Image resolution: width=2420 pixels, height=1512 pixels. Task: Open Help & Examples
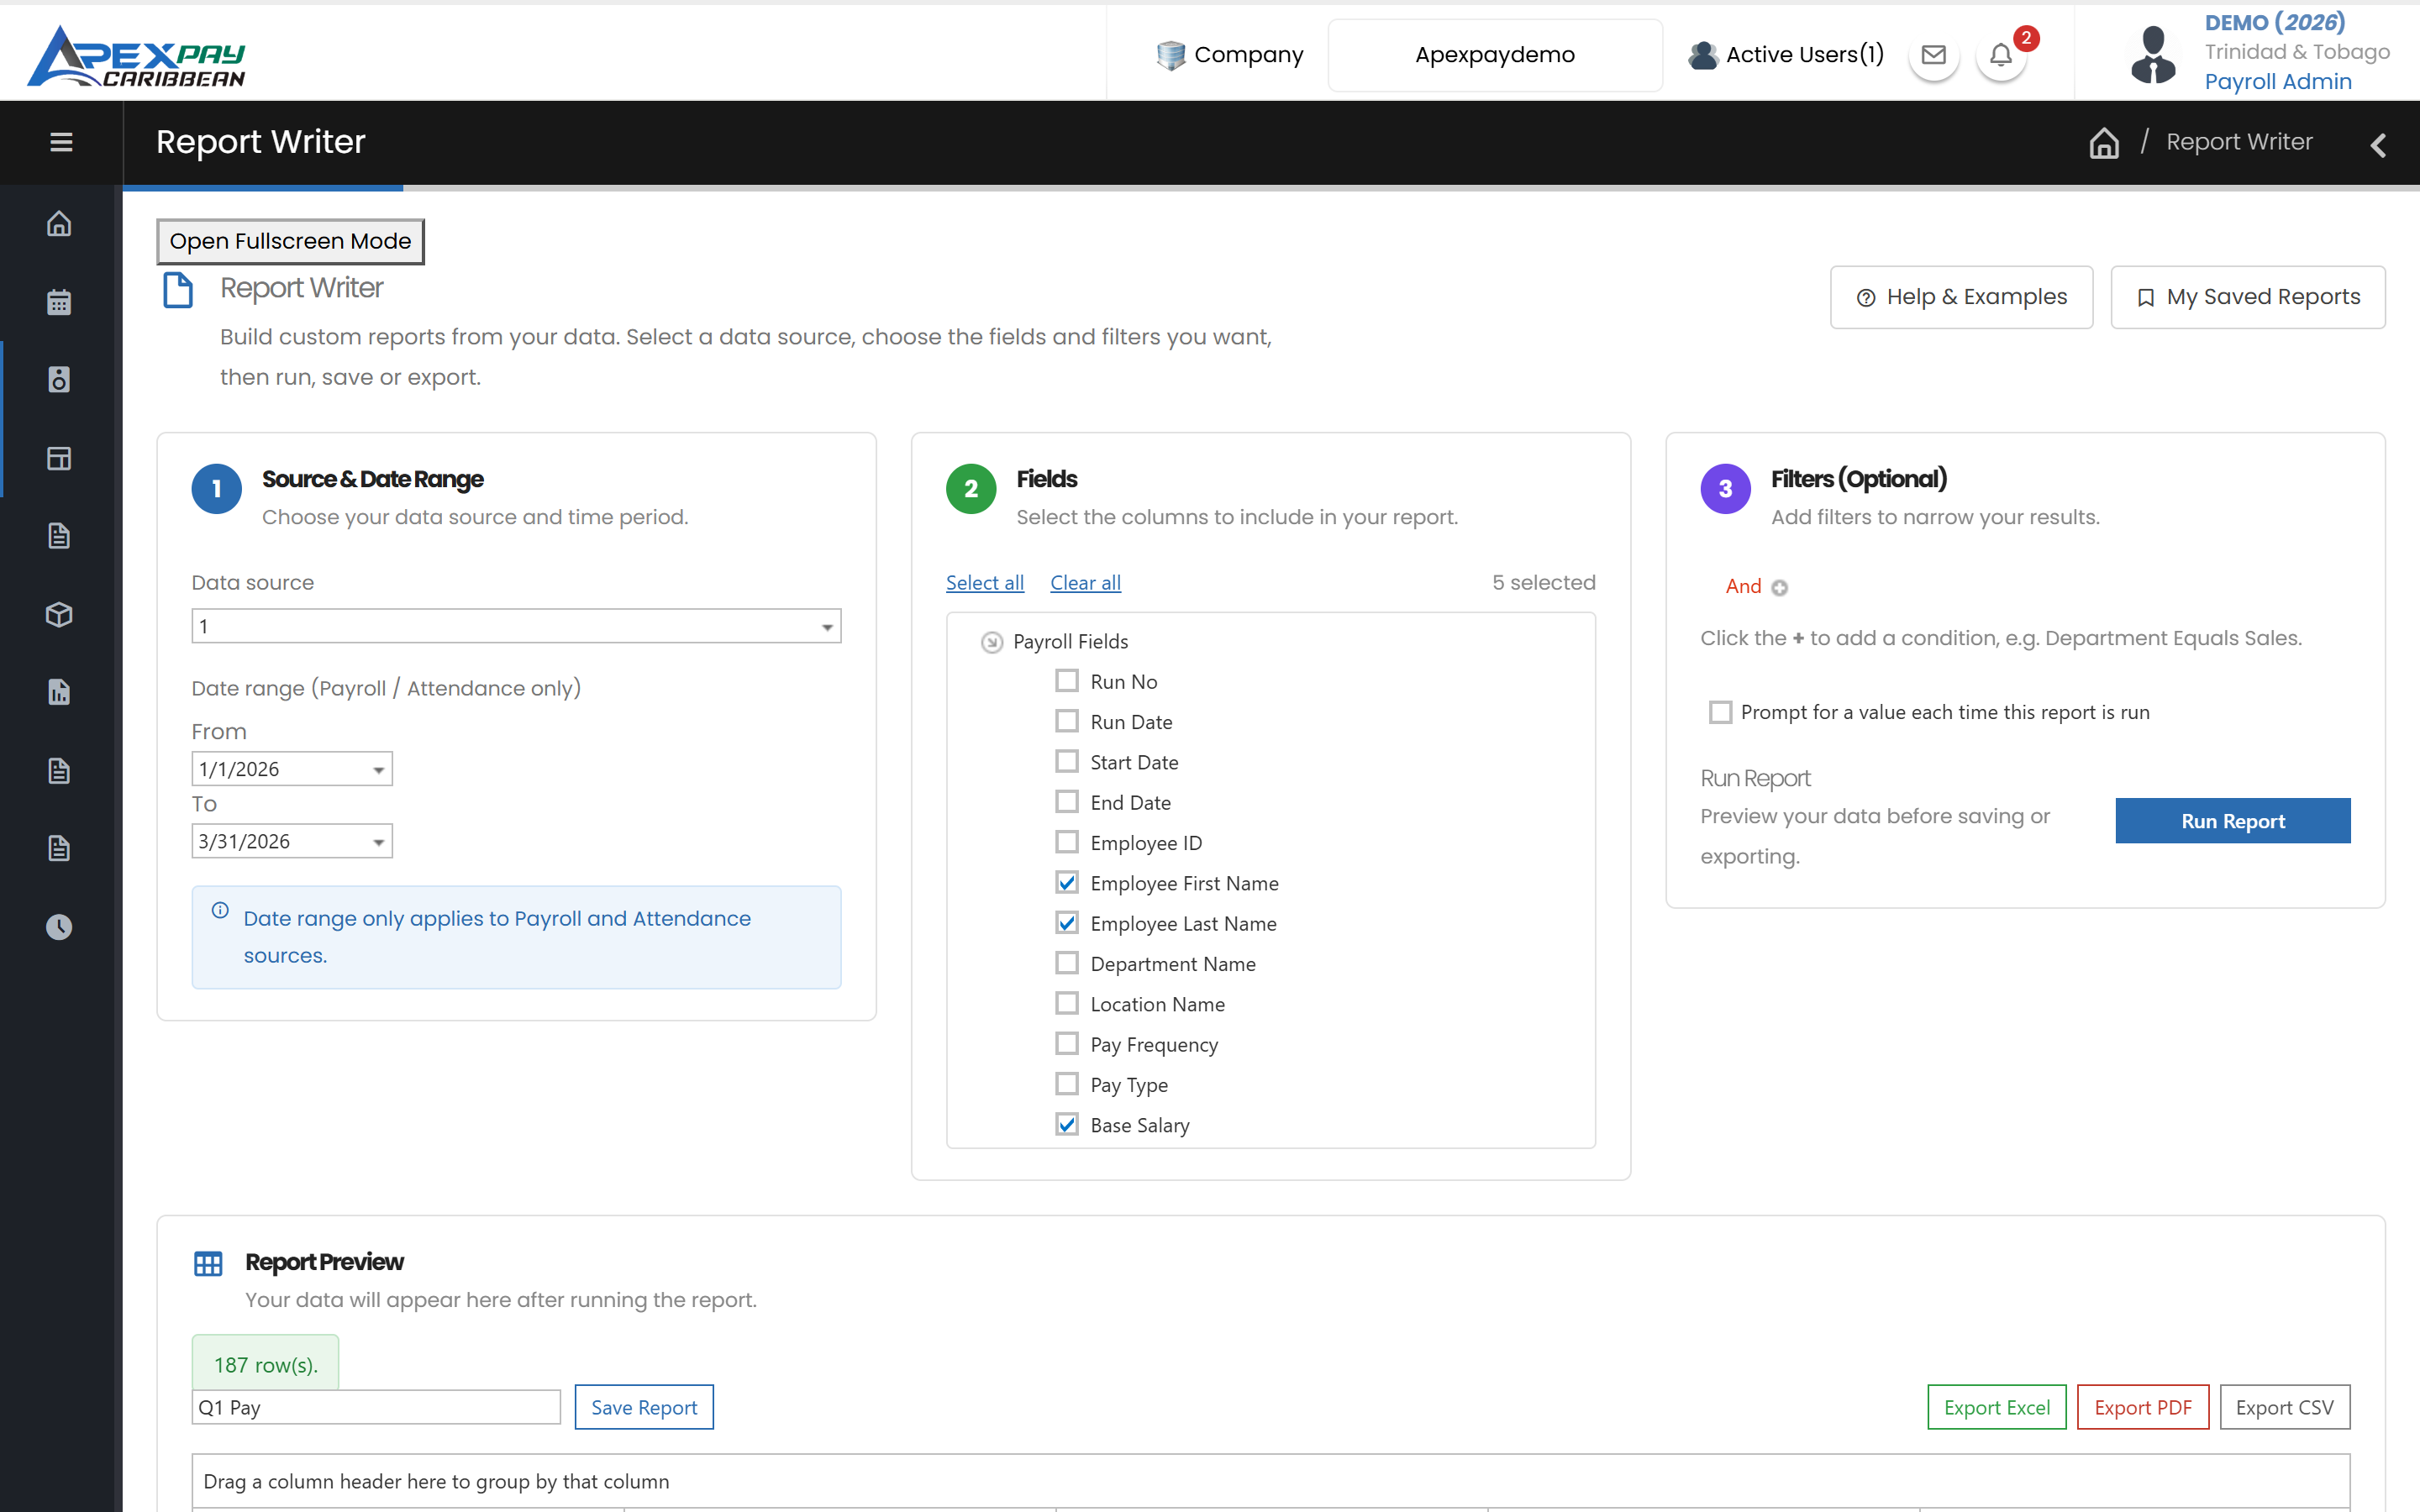1961,297
